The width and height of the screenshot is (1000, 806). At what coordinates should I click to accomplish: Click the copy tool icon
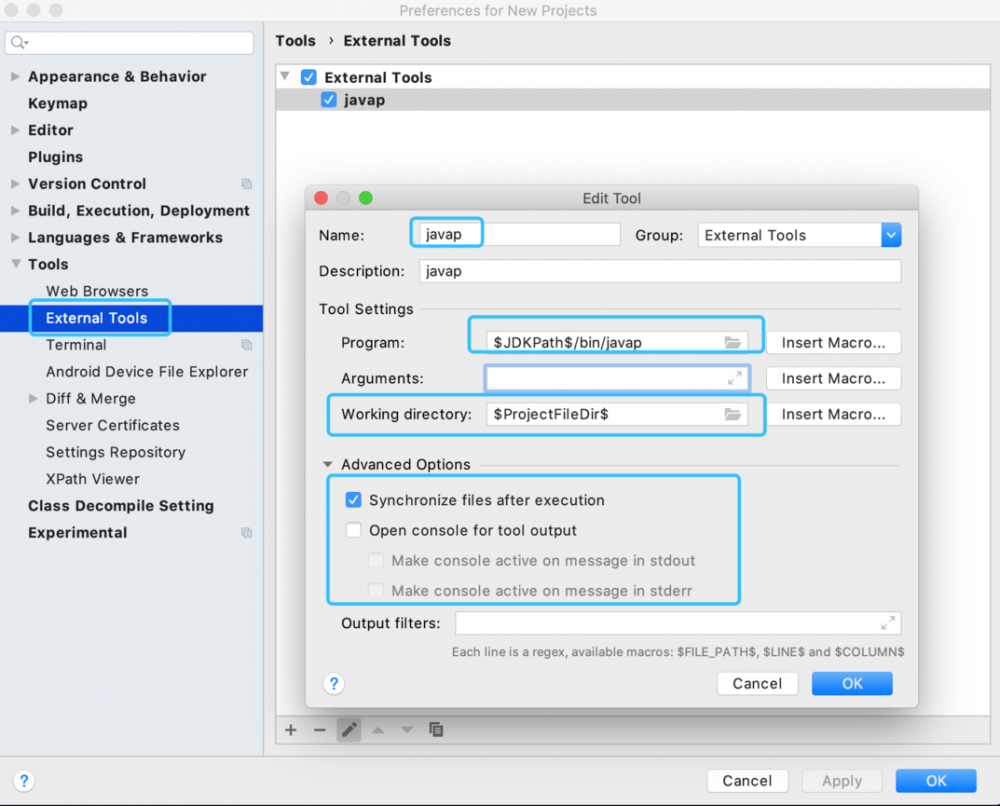[x=436, y=729]
